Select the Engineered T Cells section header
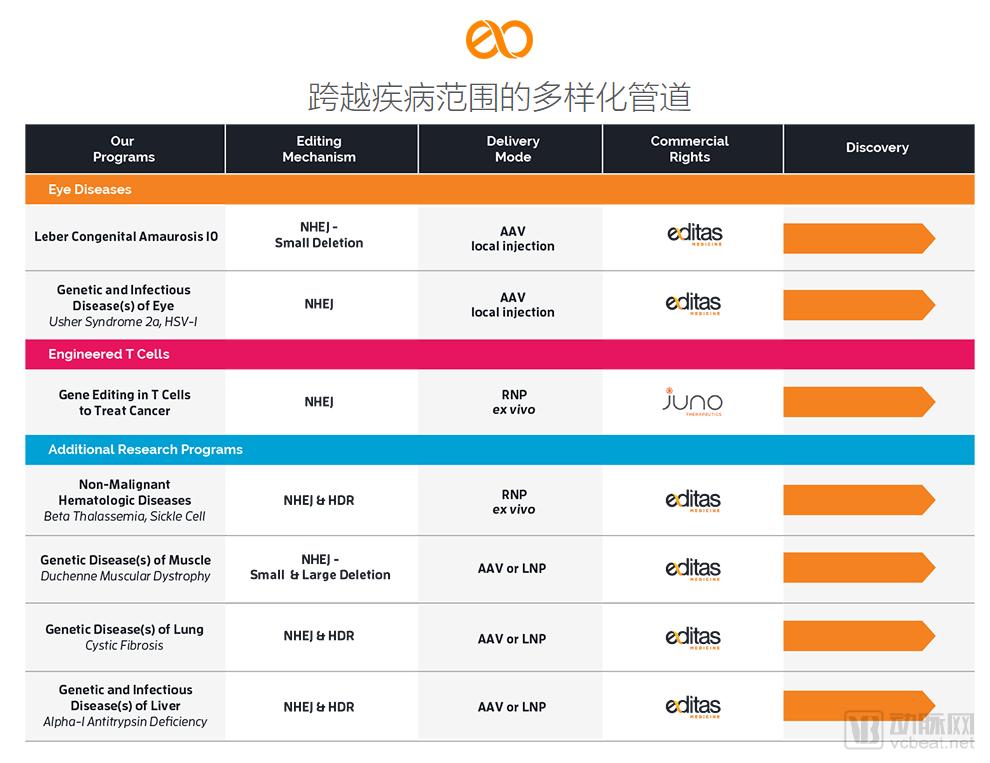Image resolution: width=990 pixels, height=763 pixels. coord(109,354)
